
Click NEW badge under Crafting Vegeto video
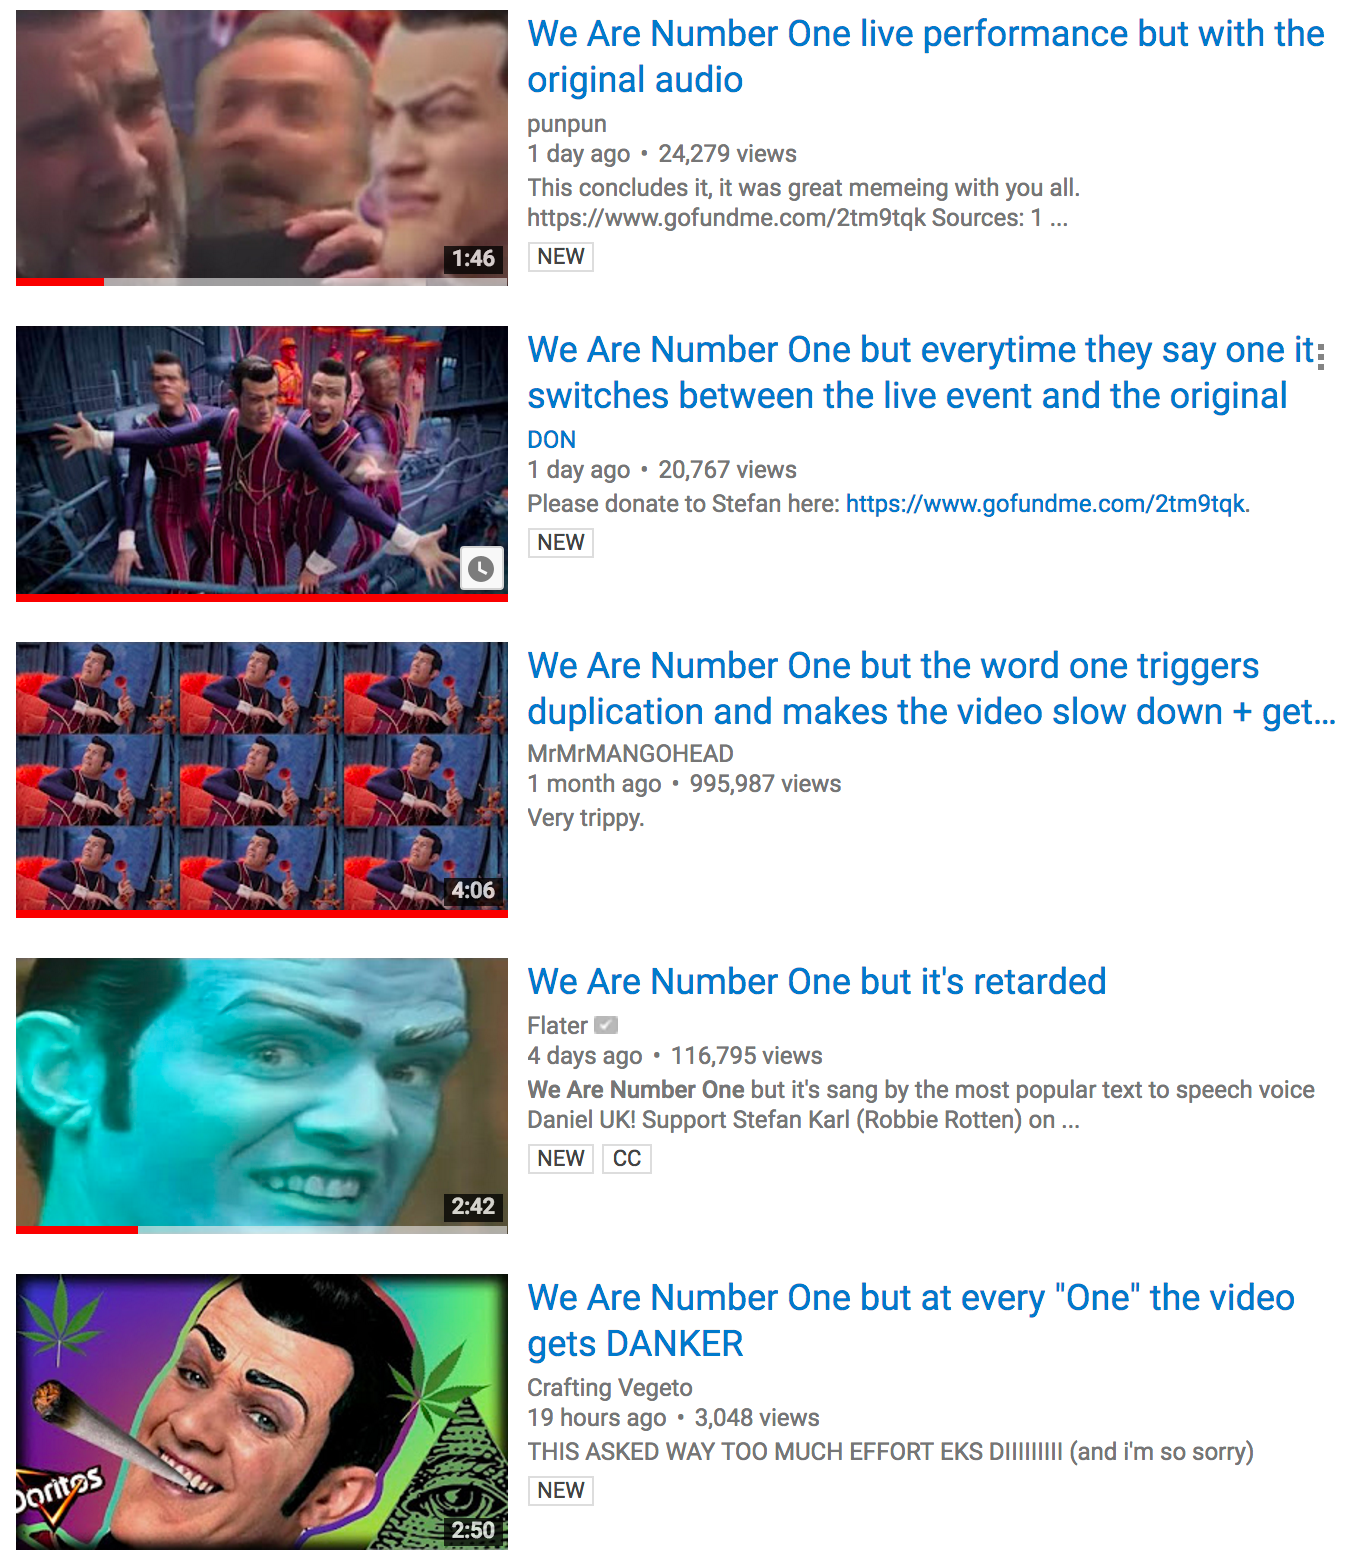[x=561, y=1490]
